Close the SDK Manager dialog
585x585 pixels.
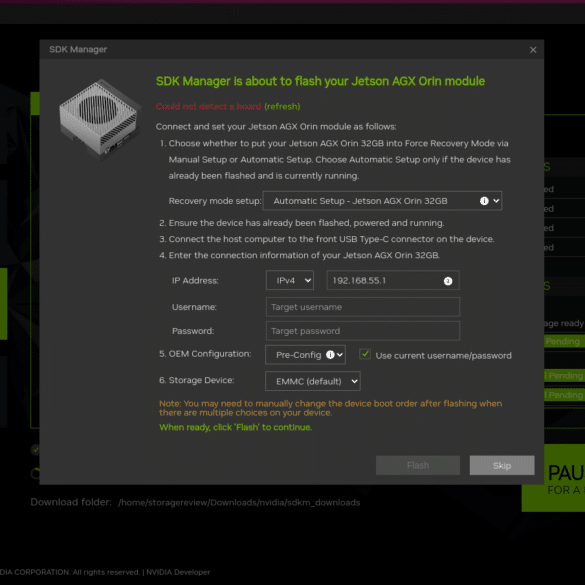533,50
